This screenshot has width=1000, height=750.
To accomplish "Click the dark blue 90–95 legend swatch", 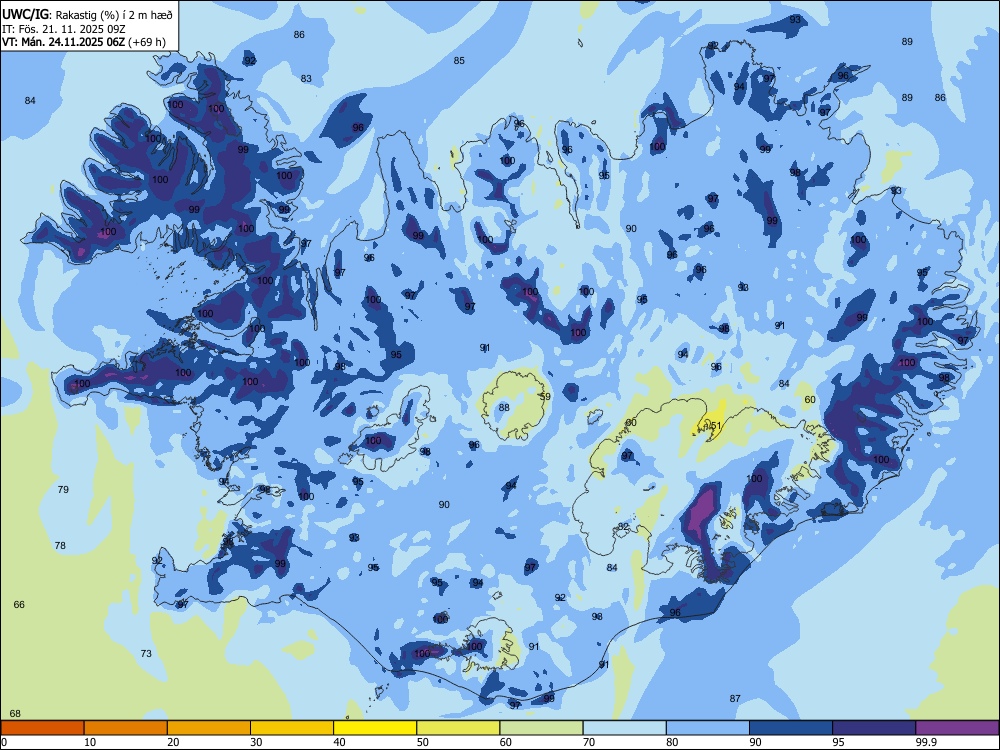I will (791, 728).
